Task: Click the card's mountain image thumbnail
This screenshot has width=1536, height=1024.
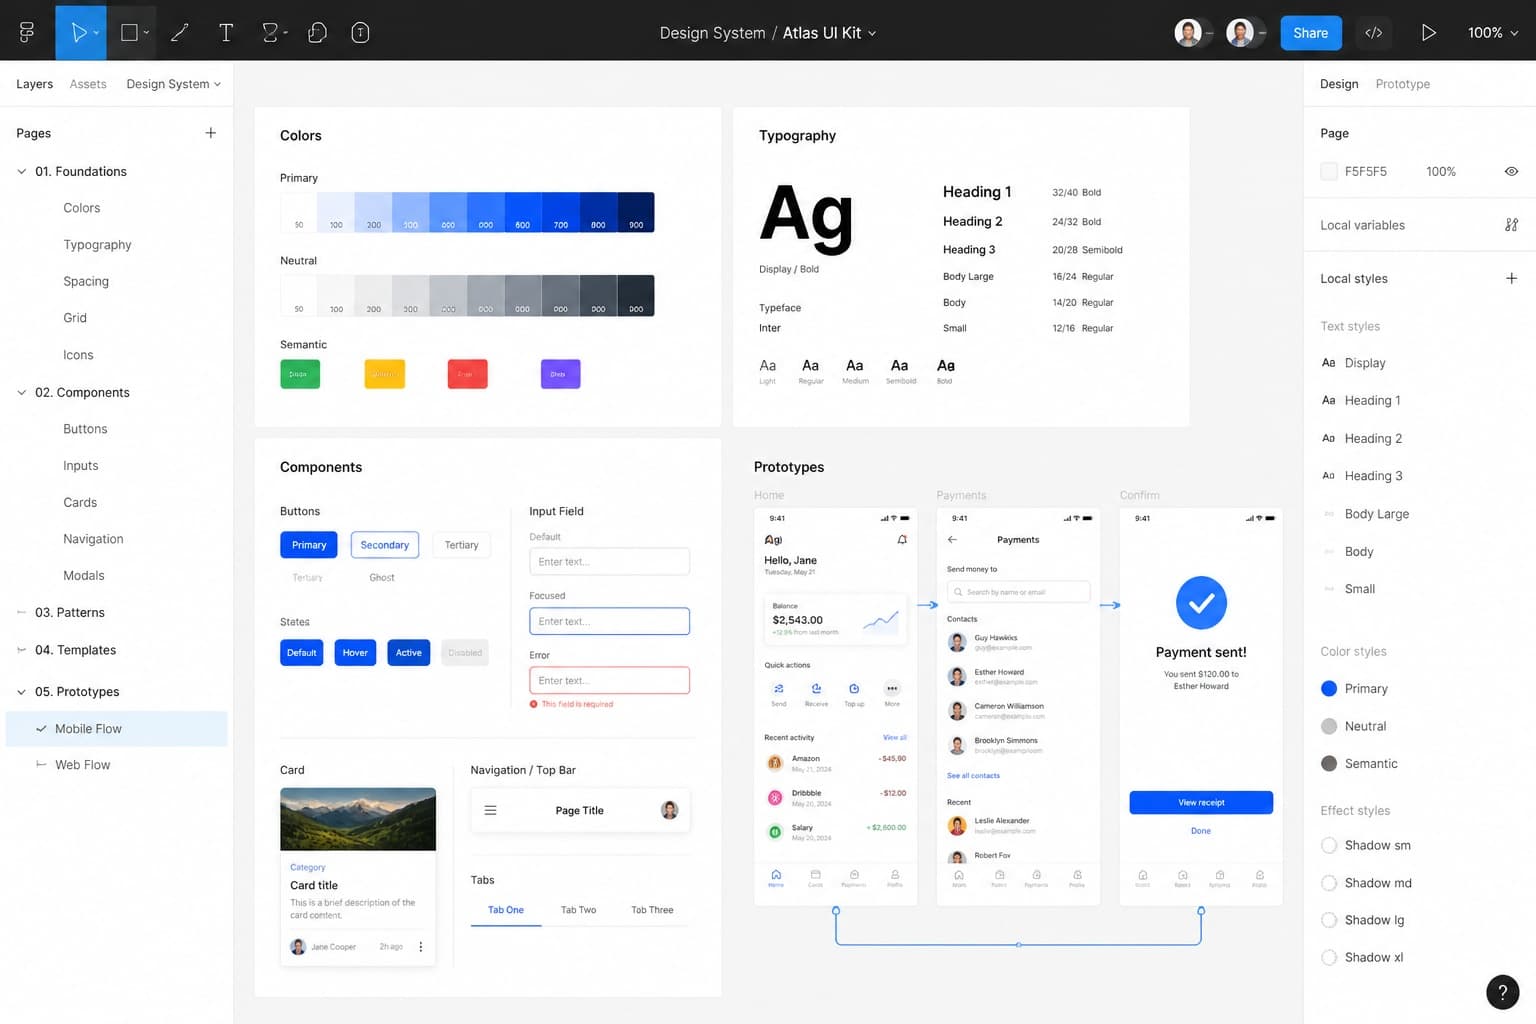Action: click(x=358, y=819)
